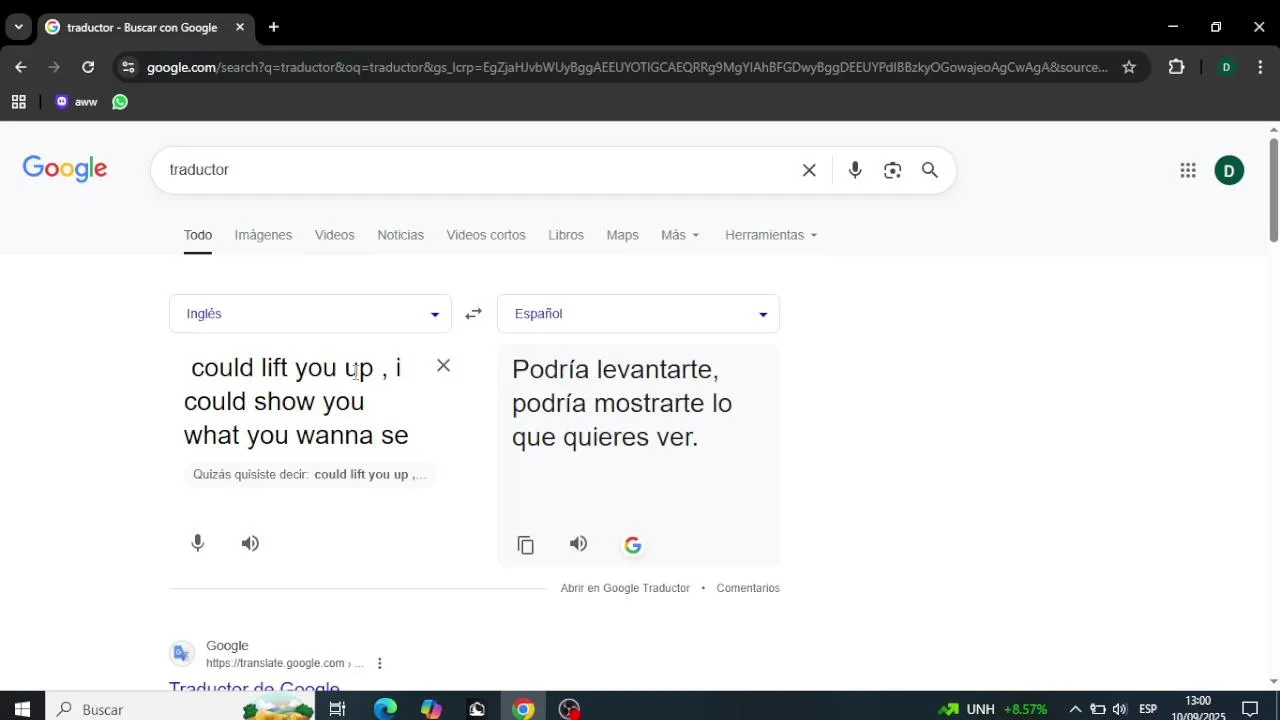Start voice search with microphone icon
1280x720 pixels.
[855, 170]
